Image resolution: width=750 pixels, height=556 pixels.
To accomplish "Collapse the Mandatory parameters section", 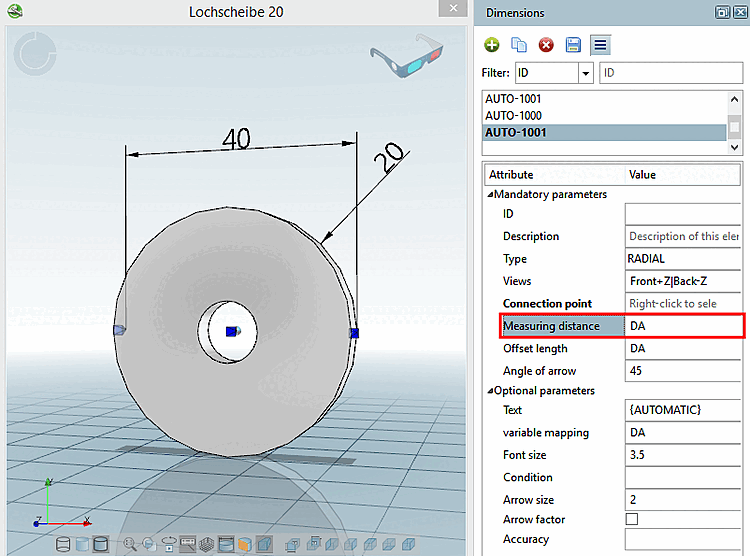I will pos(490,194).
